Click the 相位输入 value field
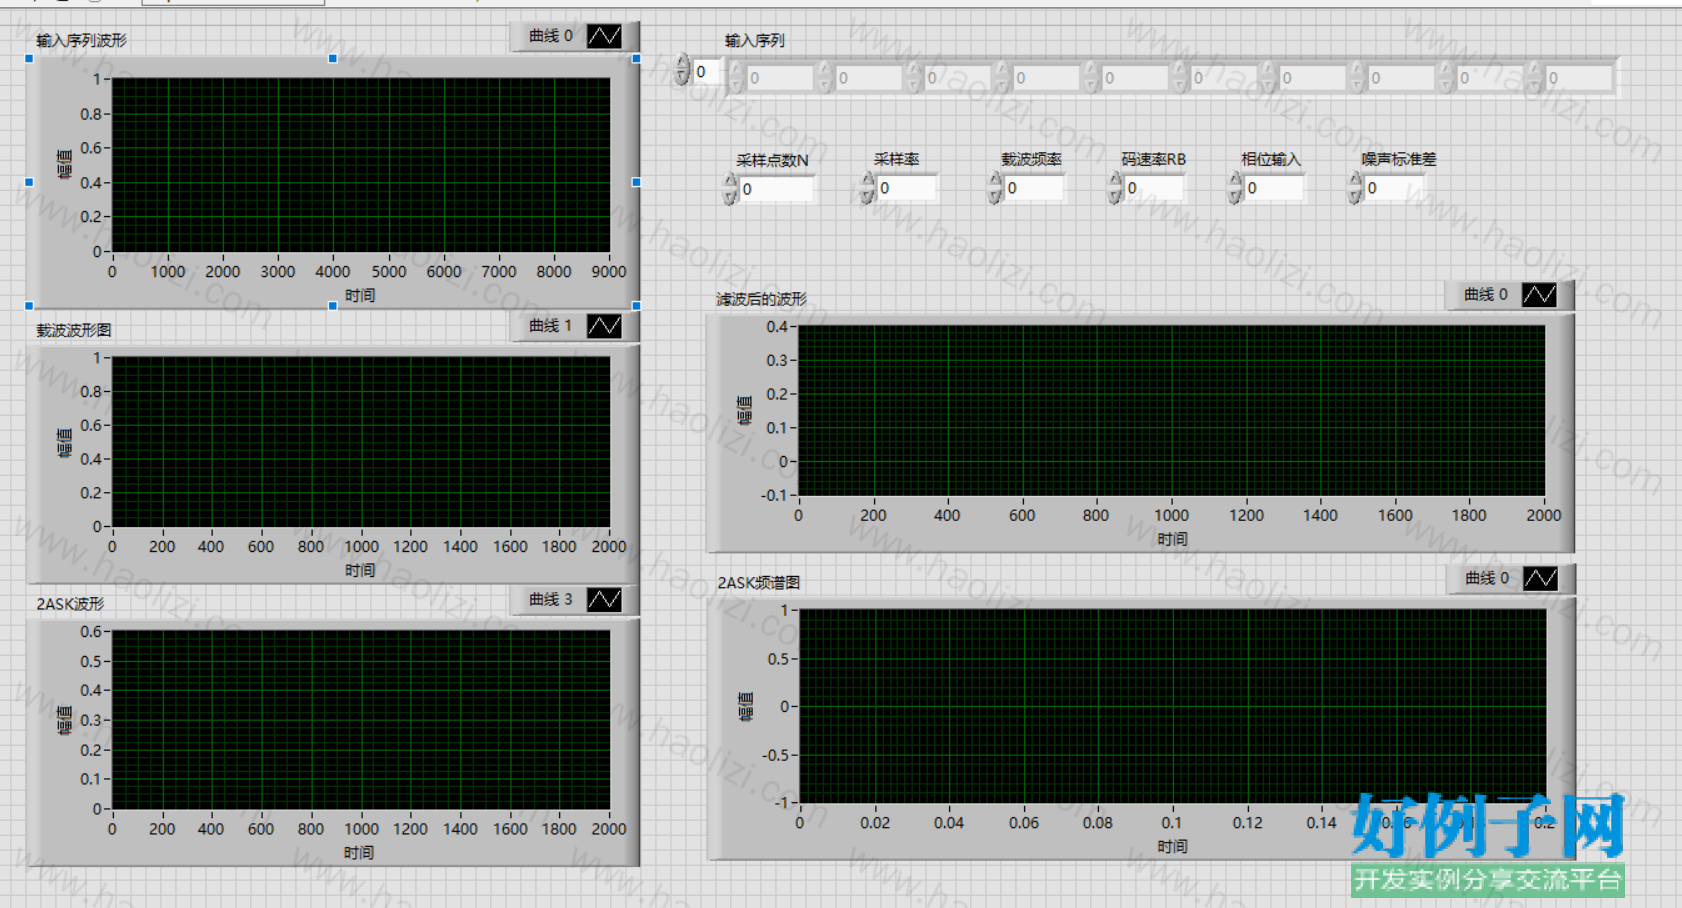The image size is (1682, 908). coord(1275,188)
